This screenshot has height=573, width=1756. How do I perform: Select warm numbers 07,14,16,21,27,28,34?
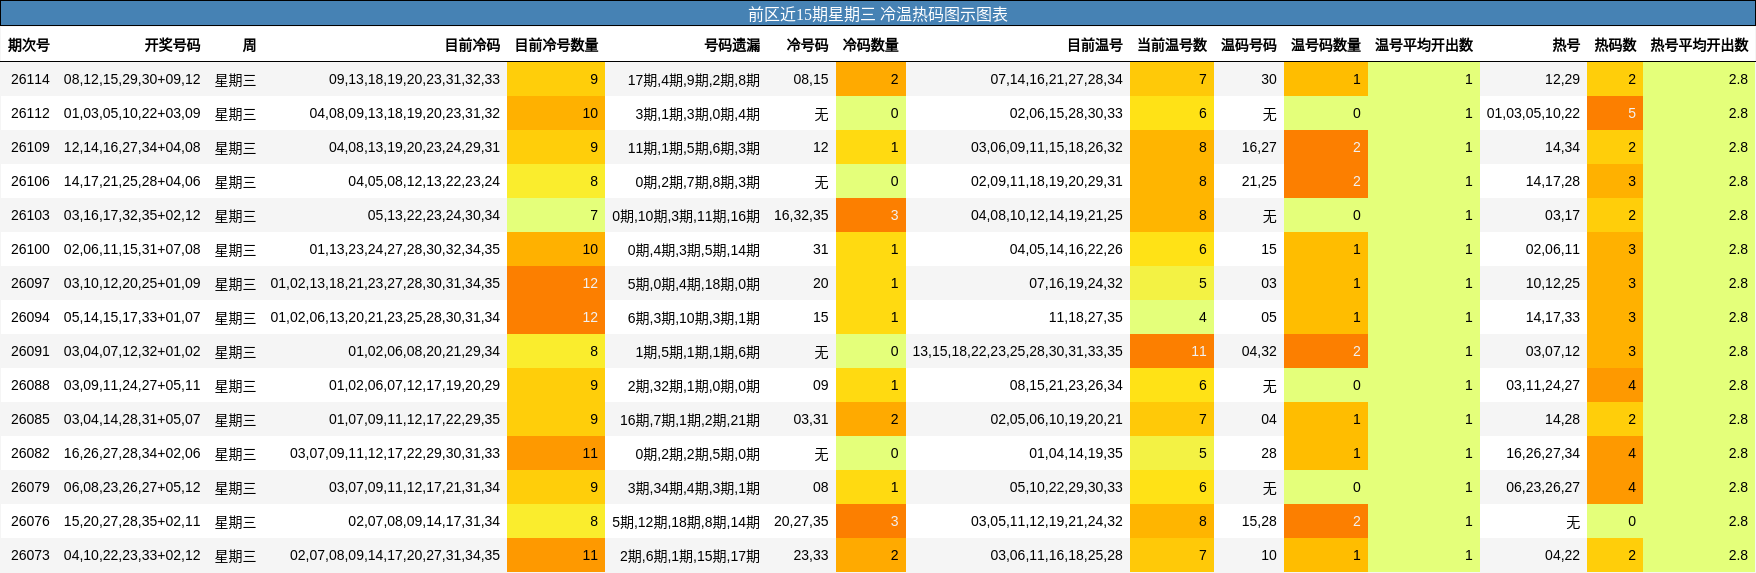click(x=1056, y=79)
